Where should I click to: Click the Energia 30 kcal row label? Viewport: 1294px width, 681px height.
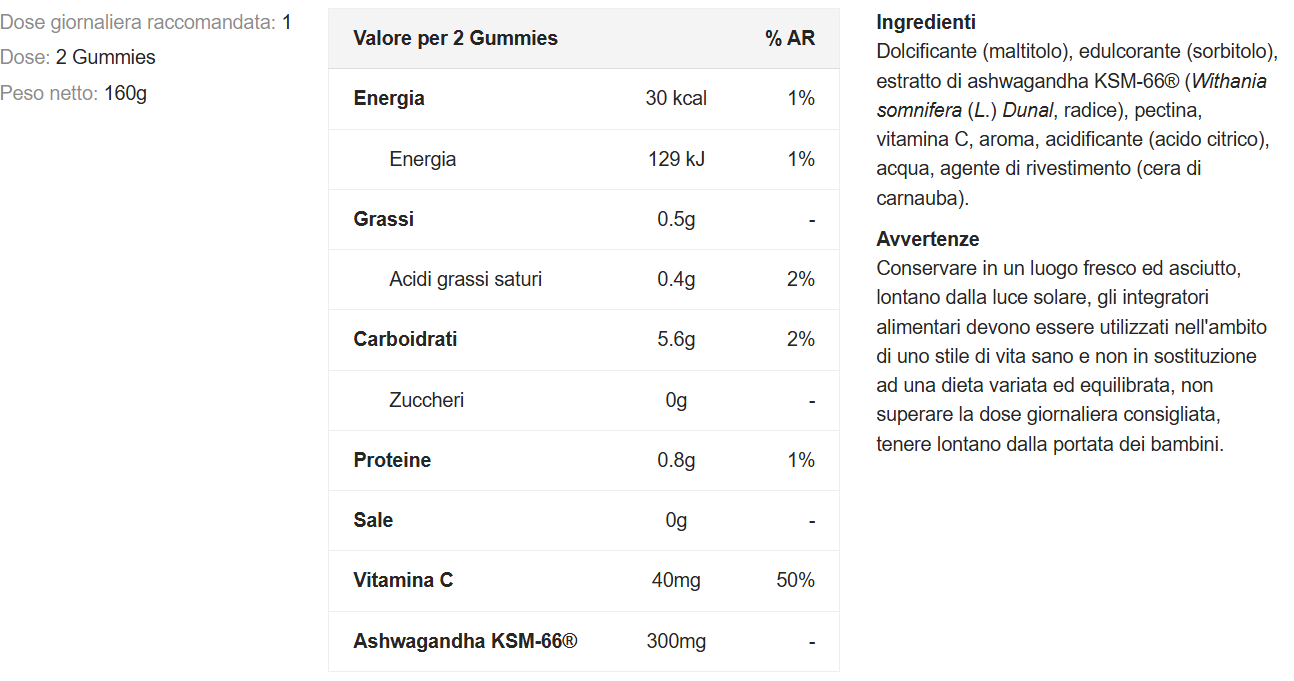389,98
